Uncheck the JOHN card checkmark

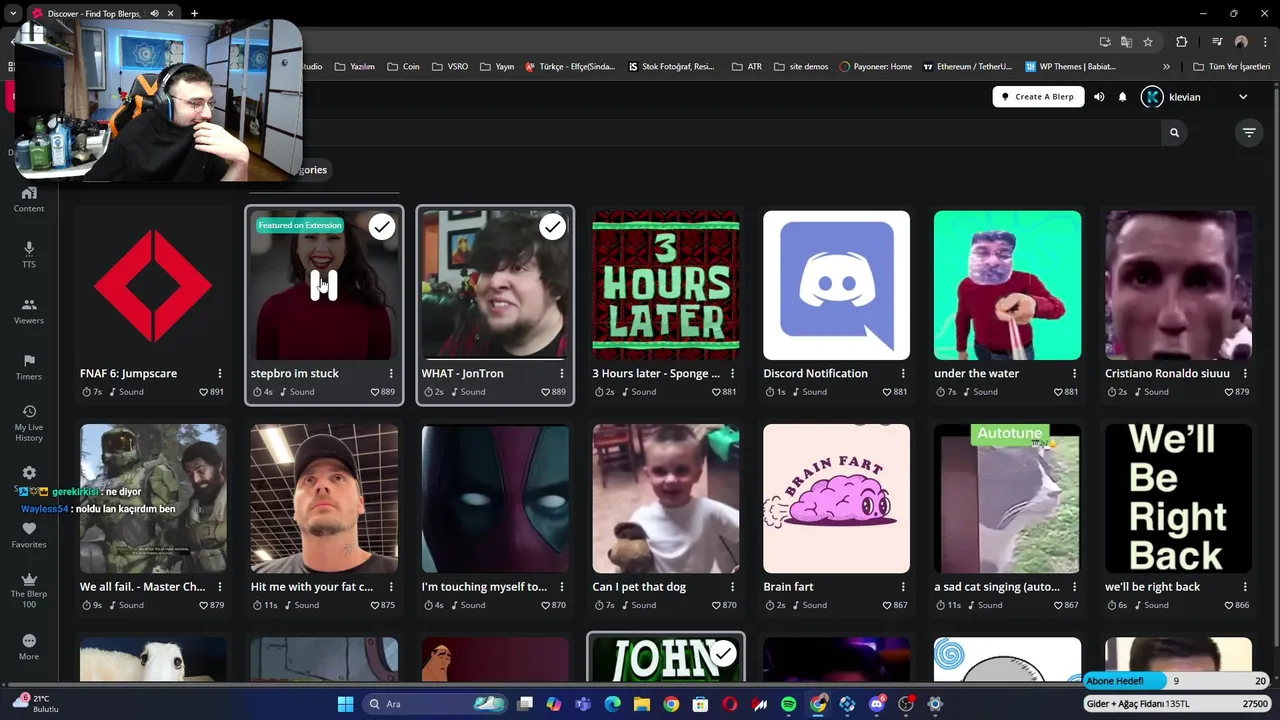click(723, 654)
